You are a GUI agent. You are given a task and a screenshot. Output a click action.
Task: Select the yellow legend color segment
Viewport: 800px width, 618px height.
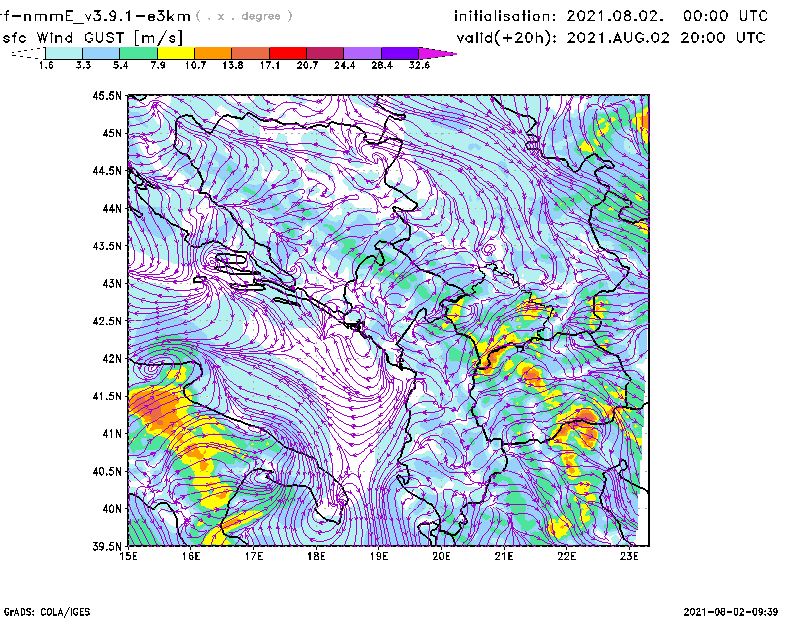[x=176, y=53]
